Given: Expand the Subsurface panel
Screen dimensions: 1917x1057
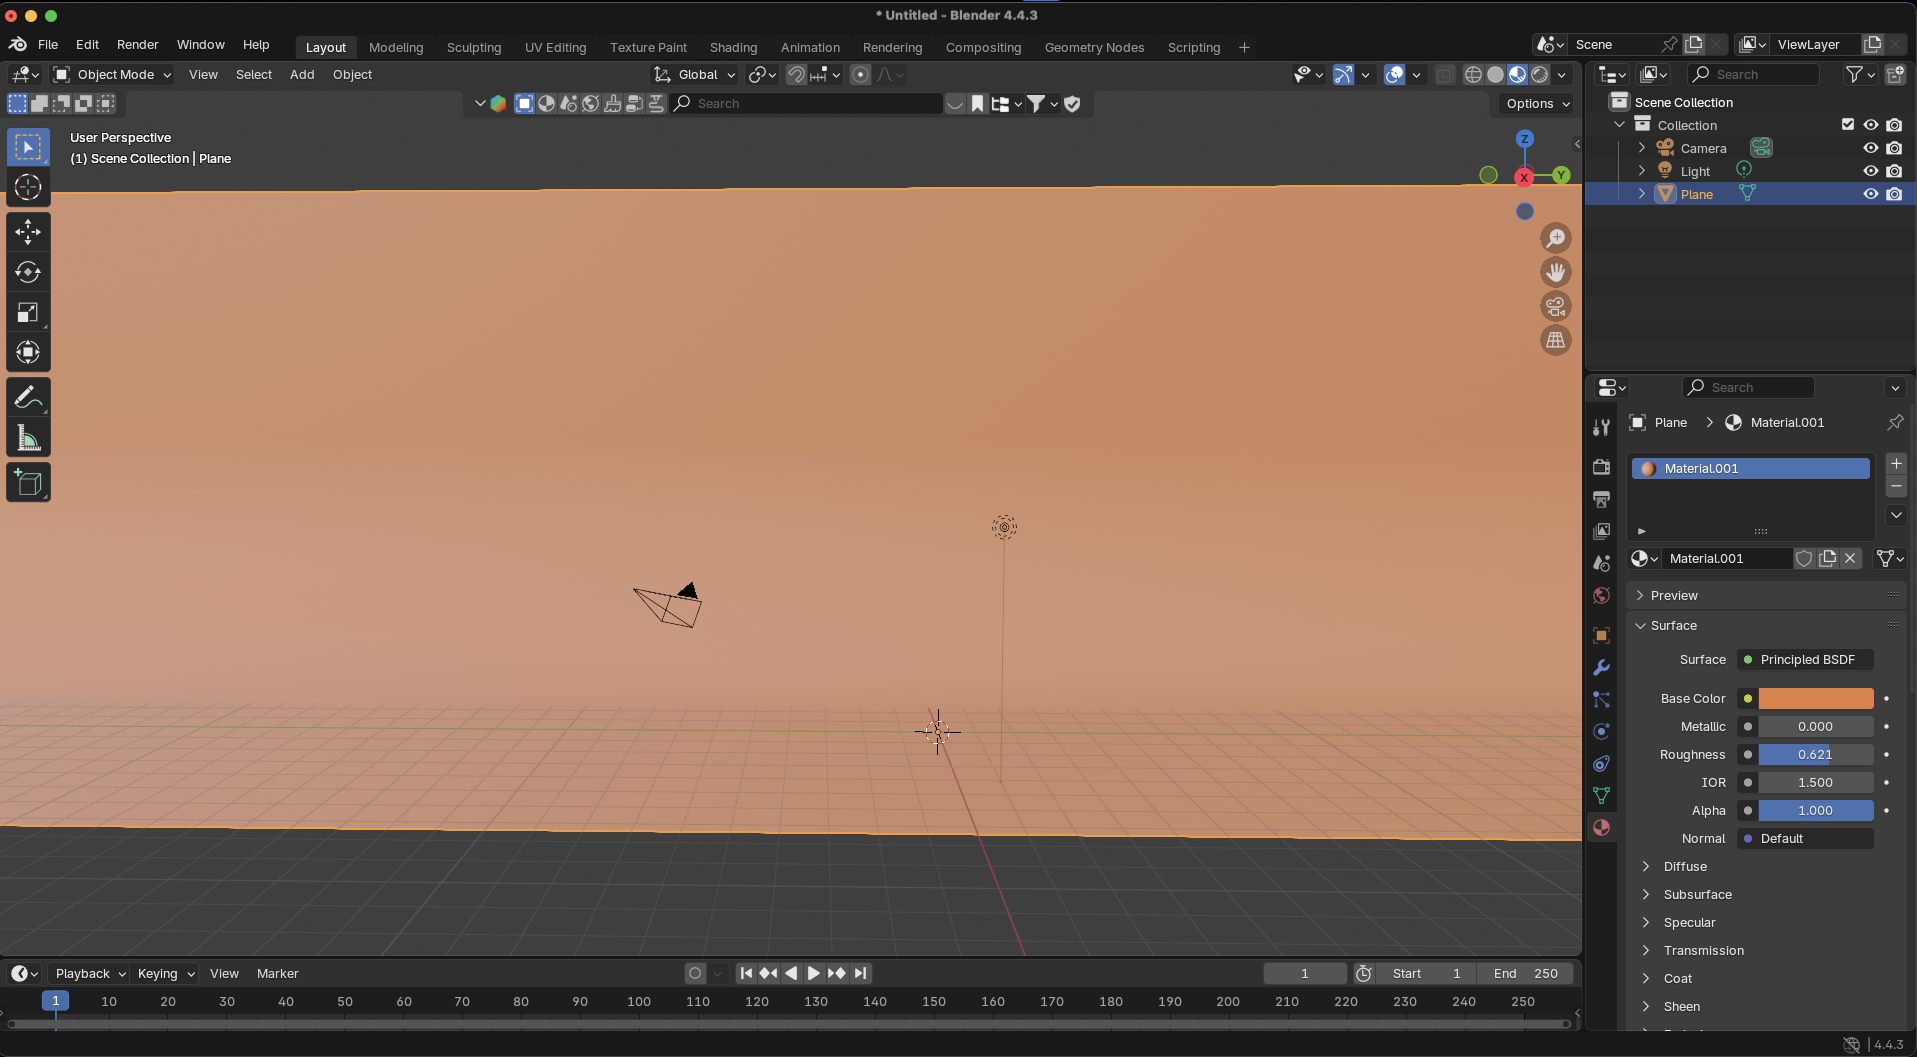Looking at the screenshot, I should click(1697, 895).
